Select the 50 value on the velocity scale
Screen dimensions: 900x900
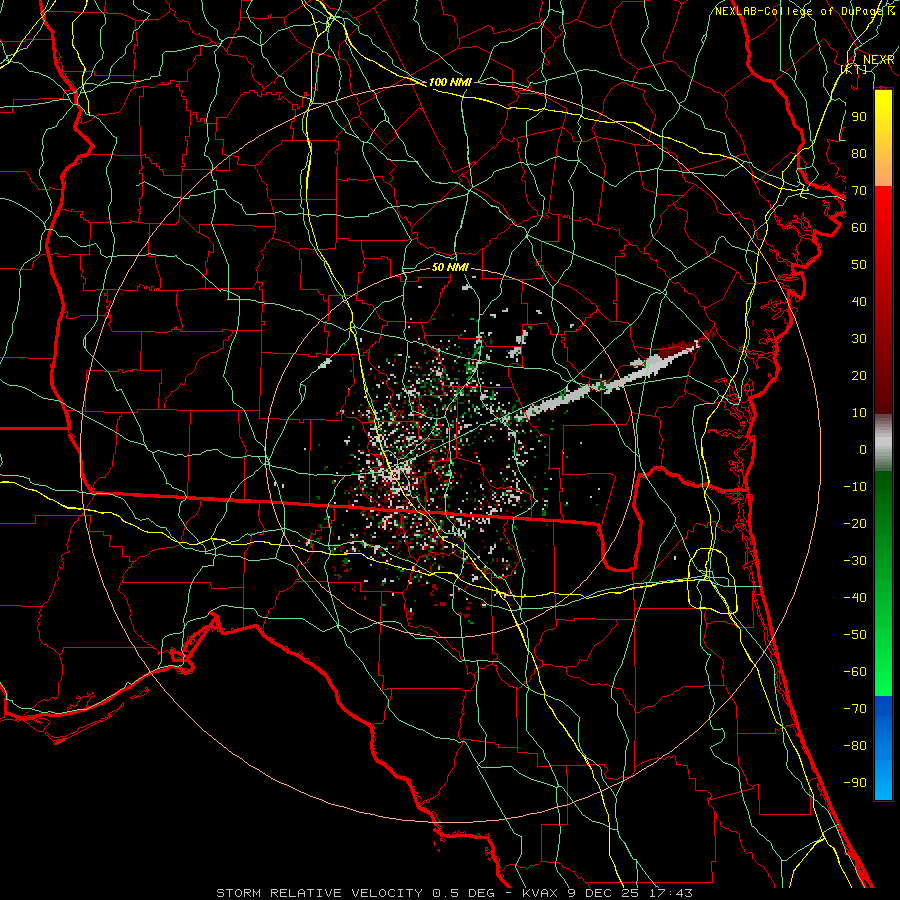point(859,265)
